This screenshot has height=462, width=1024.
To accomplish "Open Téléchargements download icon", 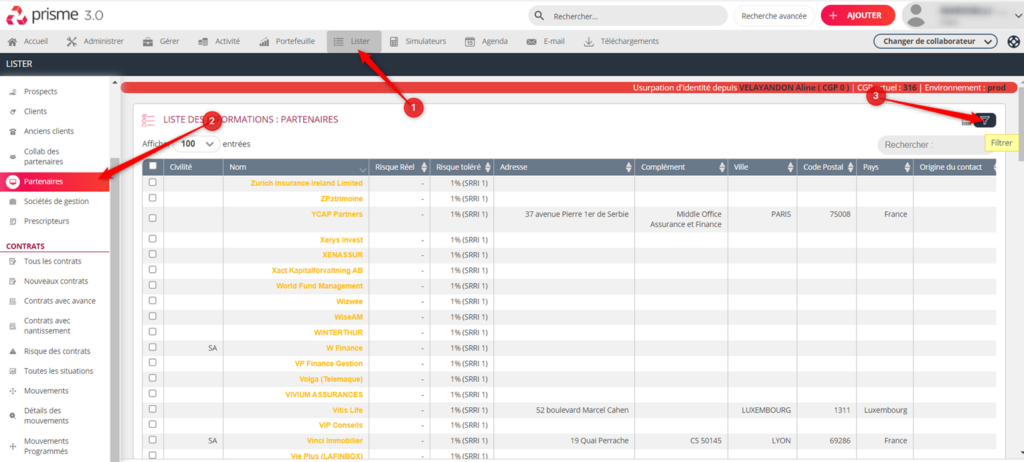I will tap(589, 41).
